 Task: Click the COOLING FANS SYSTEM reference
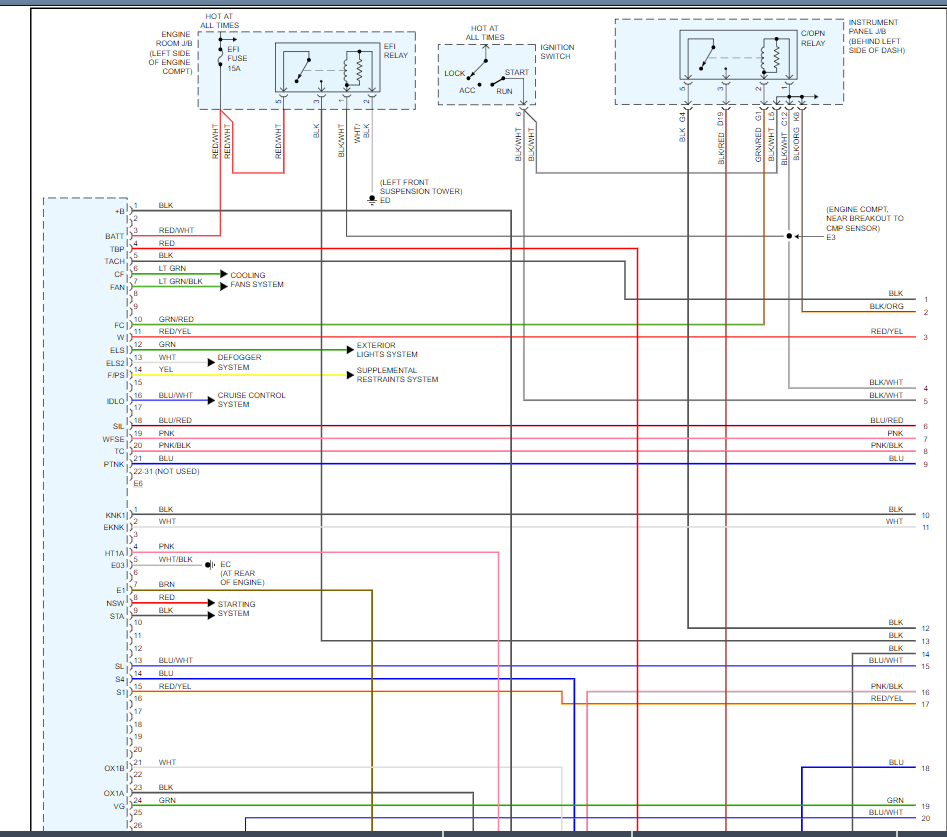pyautogui.click(x=257, y=280)
